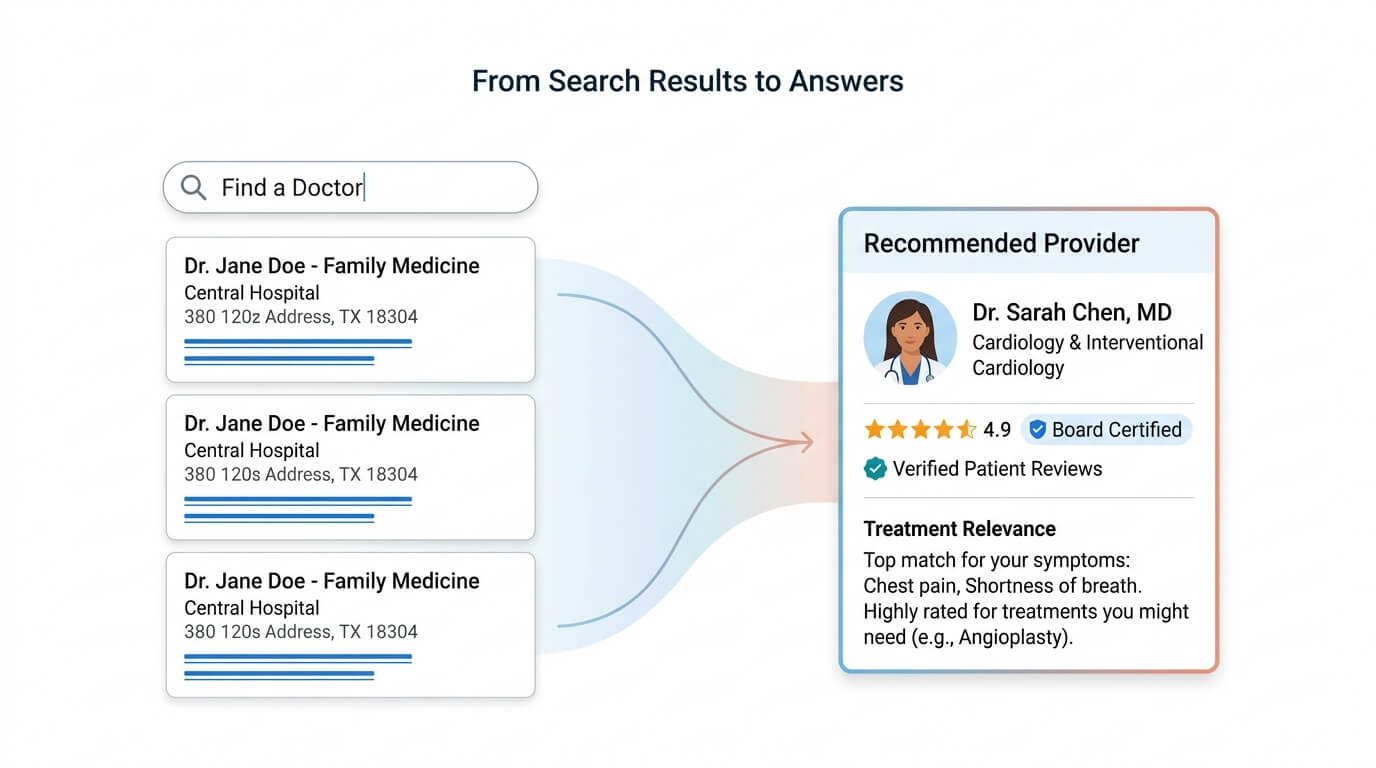1376x768 pixels.
Task: Open the first Dr. Jane Doe result
Action: coord(350,309)
